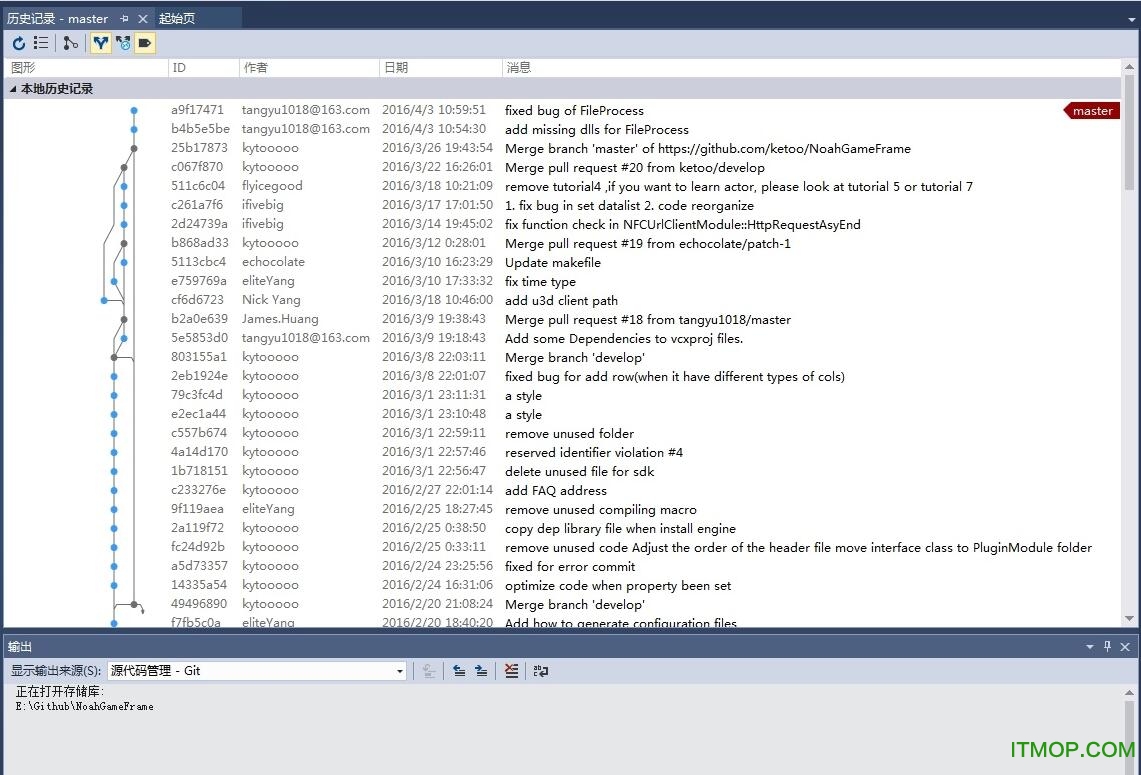
Task: Clear all output text
Action: pos(512,671)
